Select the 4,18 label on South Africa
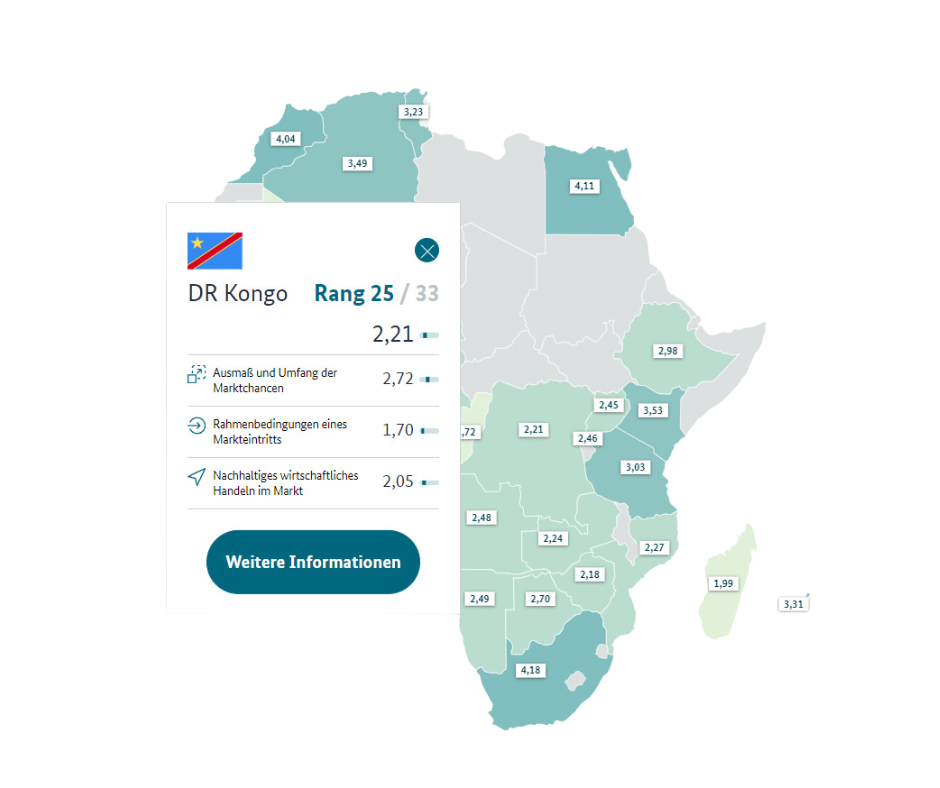 (531, 670)
